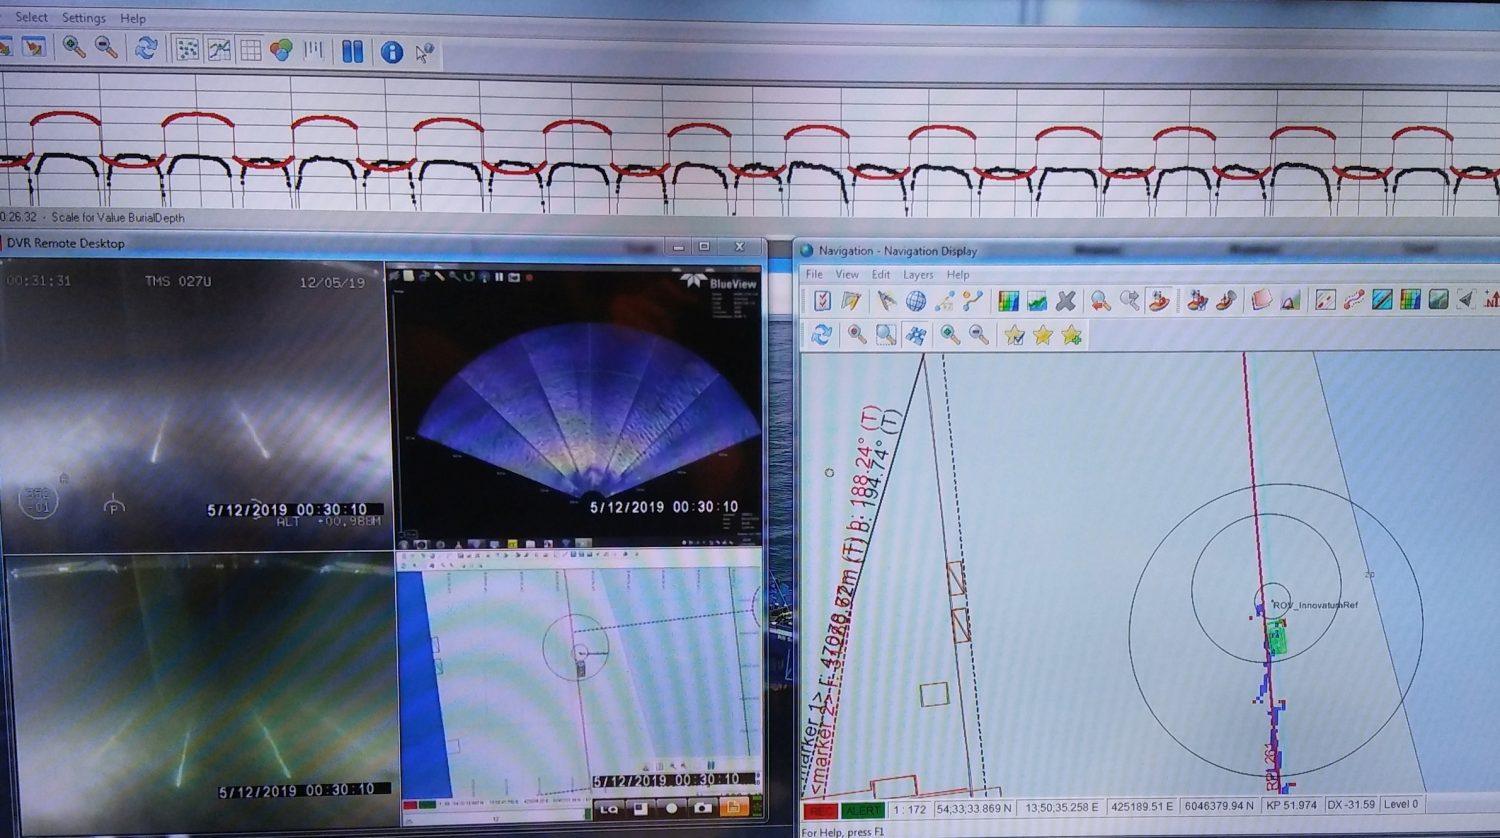Click the star with plus add-bookmark icon
This screenshot has height=838, width=1500.
[x=1072, y=335]
